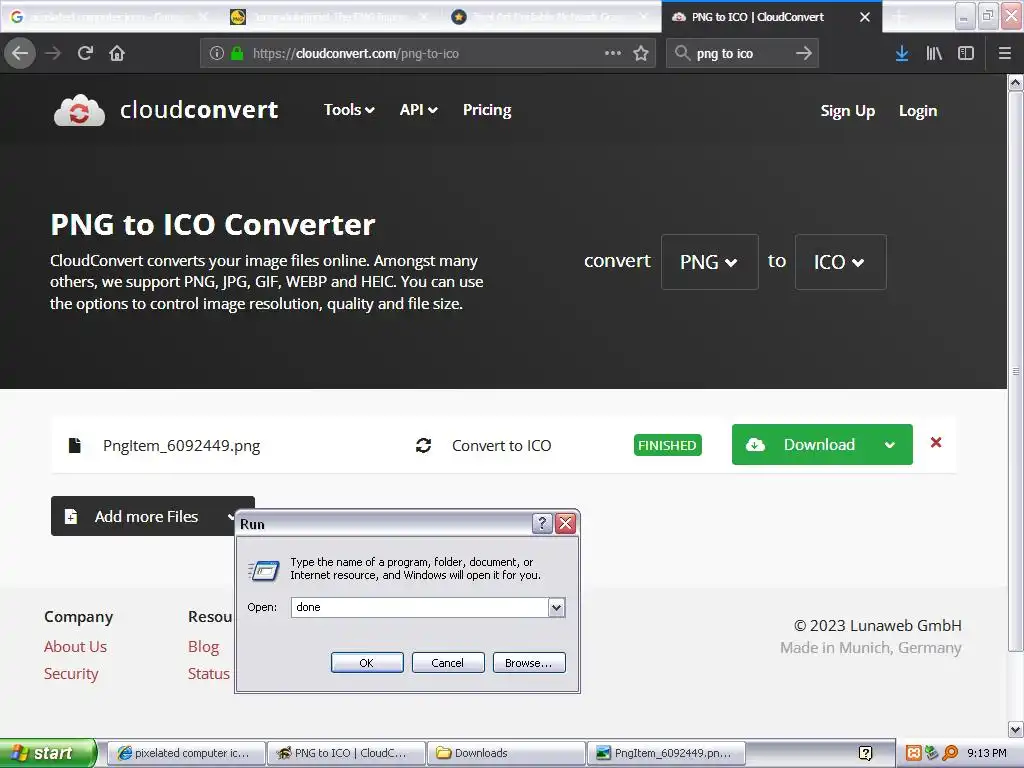Close the Run dialog with red X
The image size is (1024, 768).
[566, 523]
